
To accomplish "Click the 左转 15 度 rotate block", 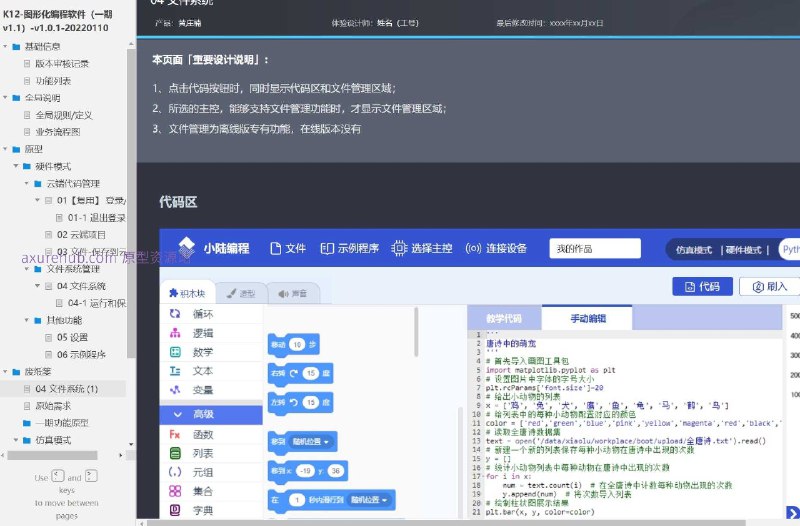I will [x=300, y=403].
